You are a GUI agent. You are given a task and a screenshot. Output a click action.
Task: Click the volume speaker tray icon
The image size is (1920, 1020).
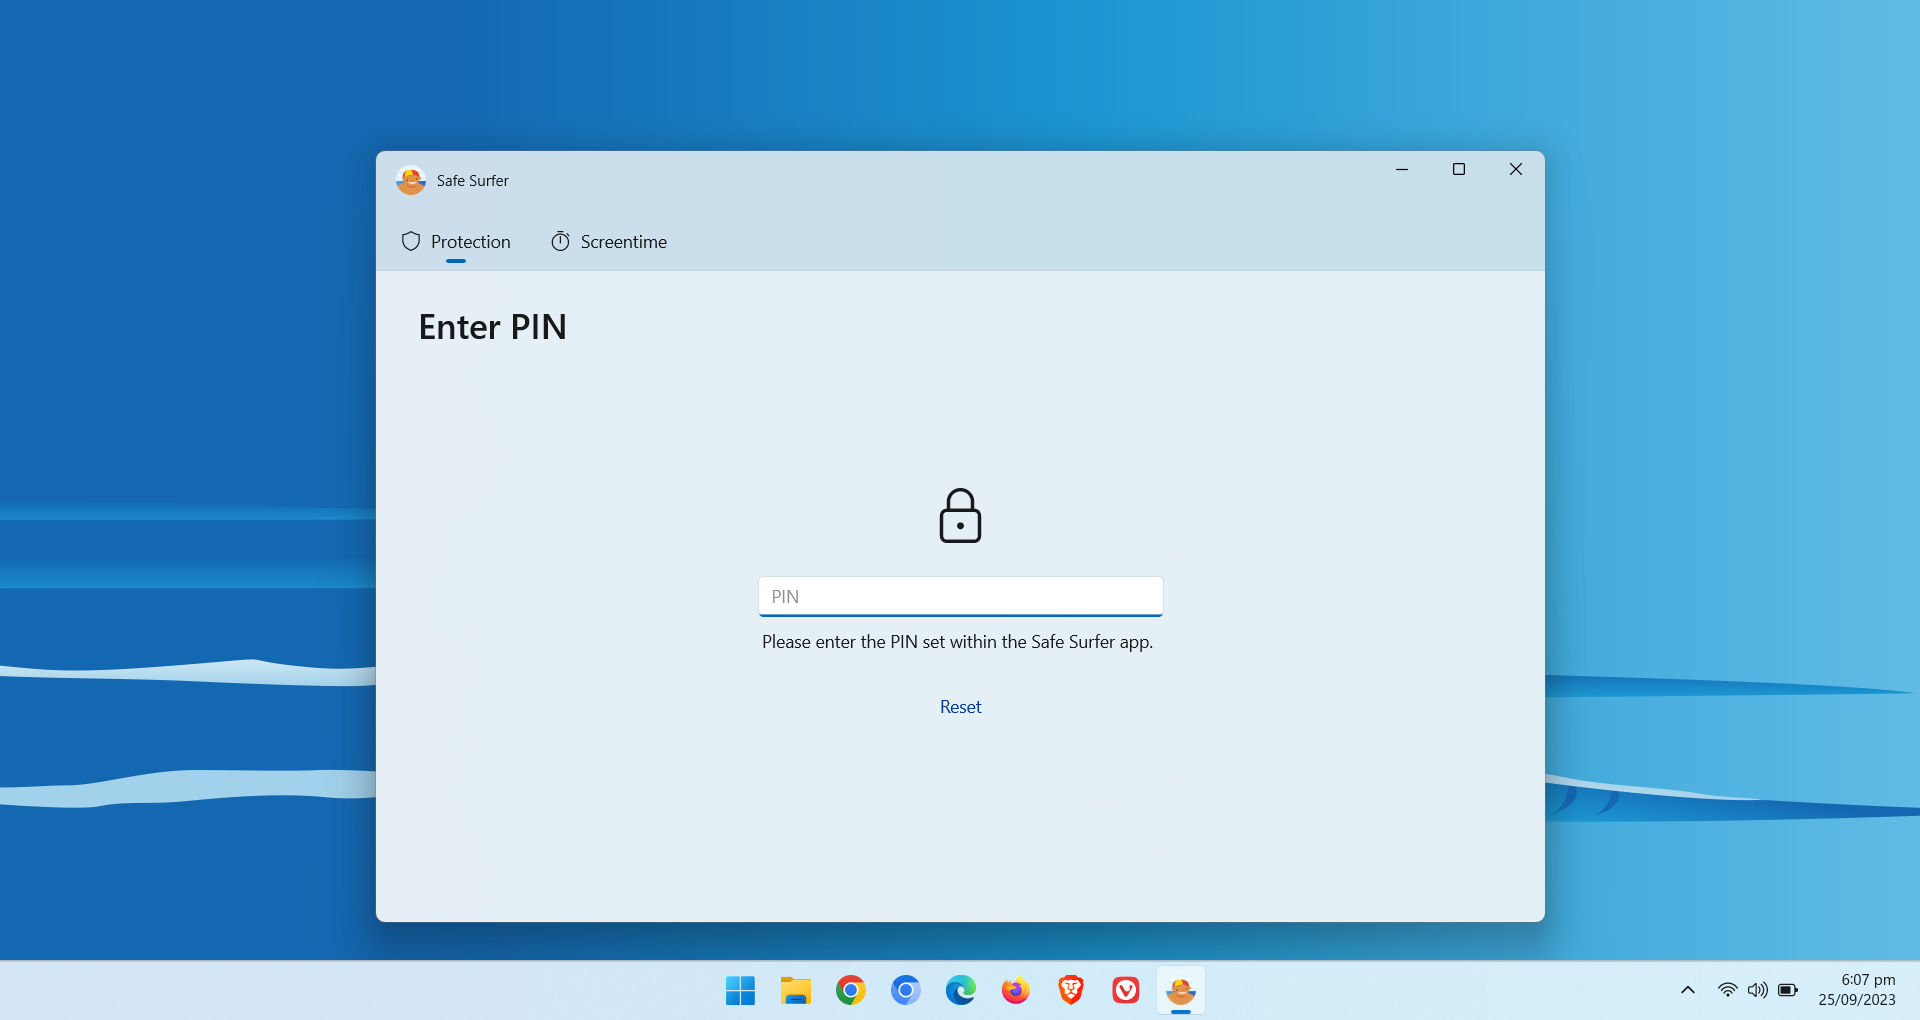click(x=1757, y=990)
